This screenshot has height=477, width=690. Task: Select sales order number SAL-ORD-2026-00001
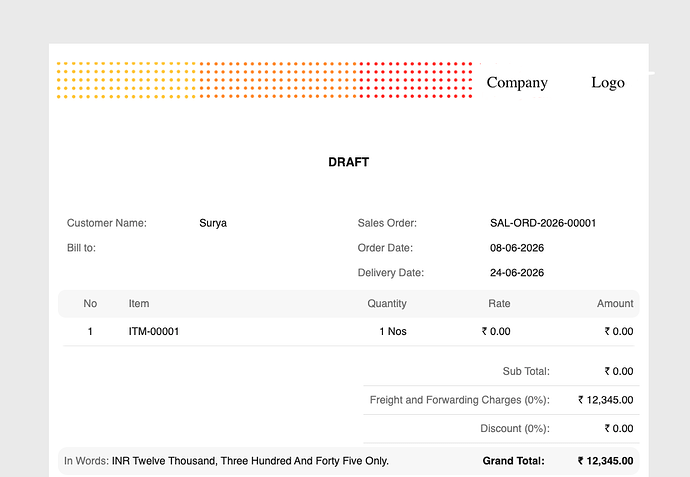tap(543, 223)
